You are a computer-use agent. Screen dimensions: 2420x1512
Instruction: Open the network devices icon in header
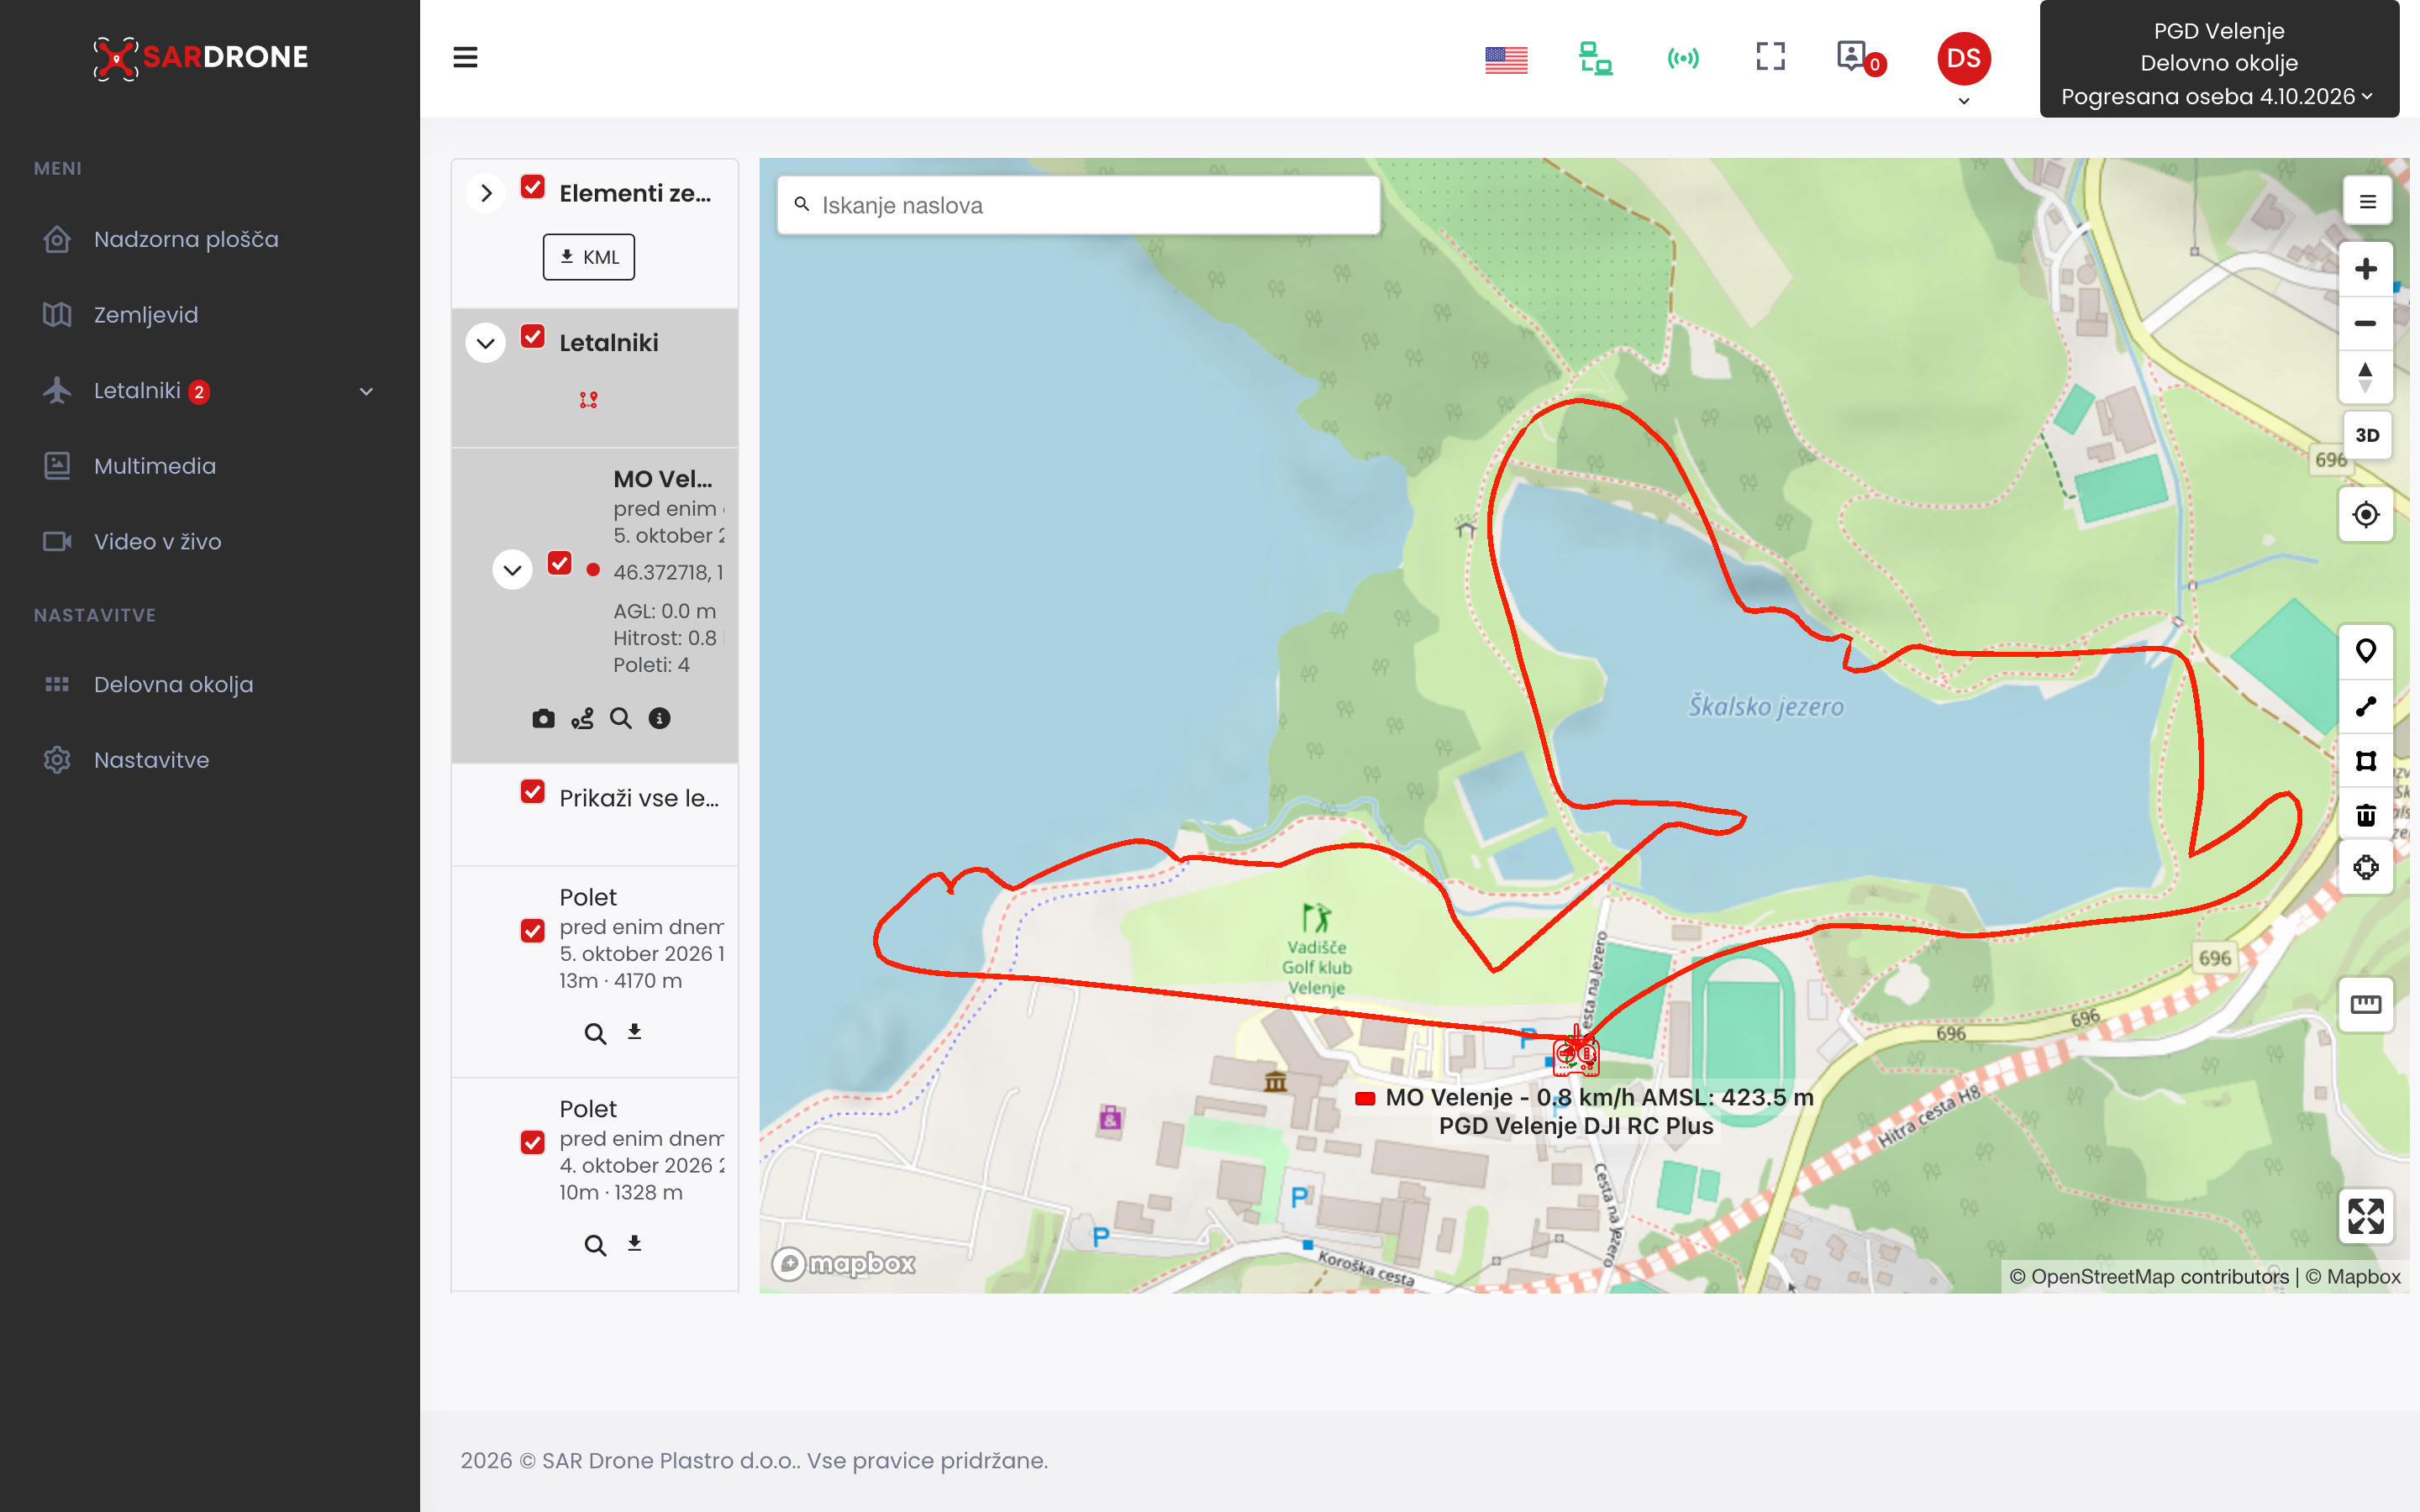click(x=1595, y=58)
